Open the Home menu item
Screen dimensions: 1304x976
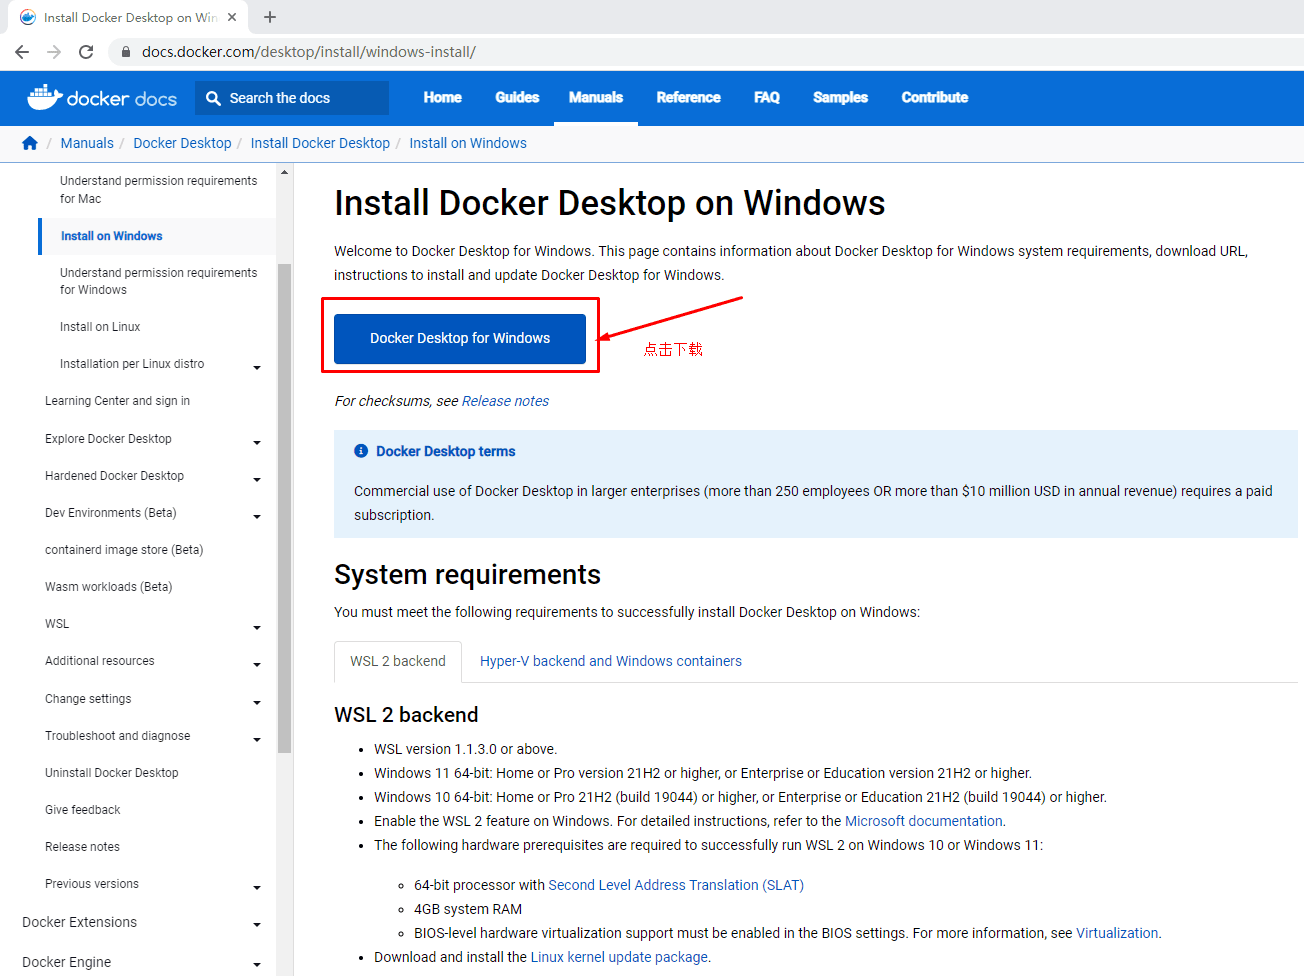click(442, 97)
